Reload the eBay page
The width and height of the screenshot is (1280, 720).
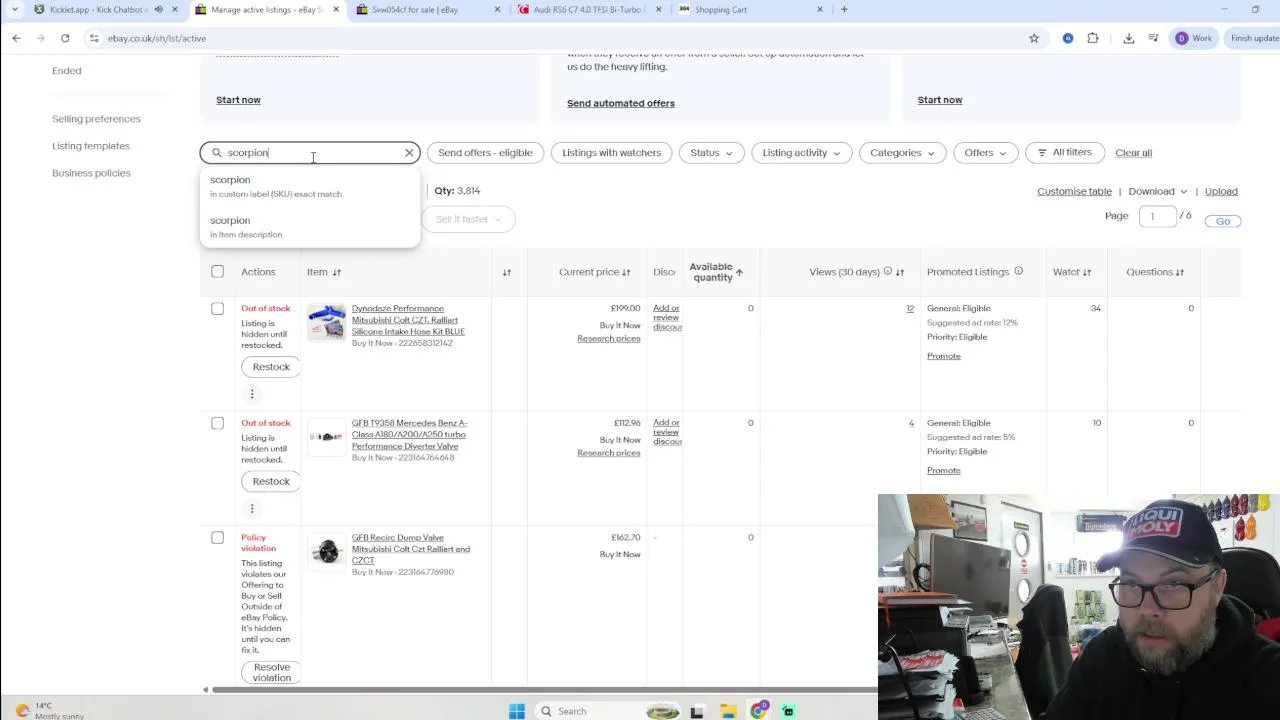65,38
